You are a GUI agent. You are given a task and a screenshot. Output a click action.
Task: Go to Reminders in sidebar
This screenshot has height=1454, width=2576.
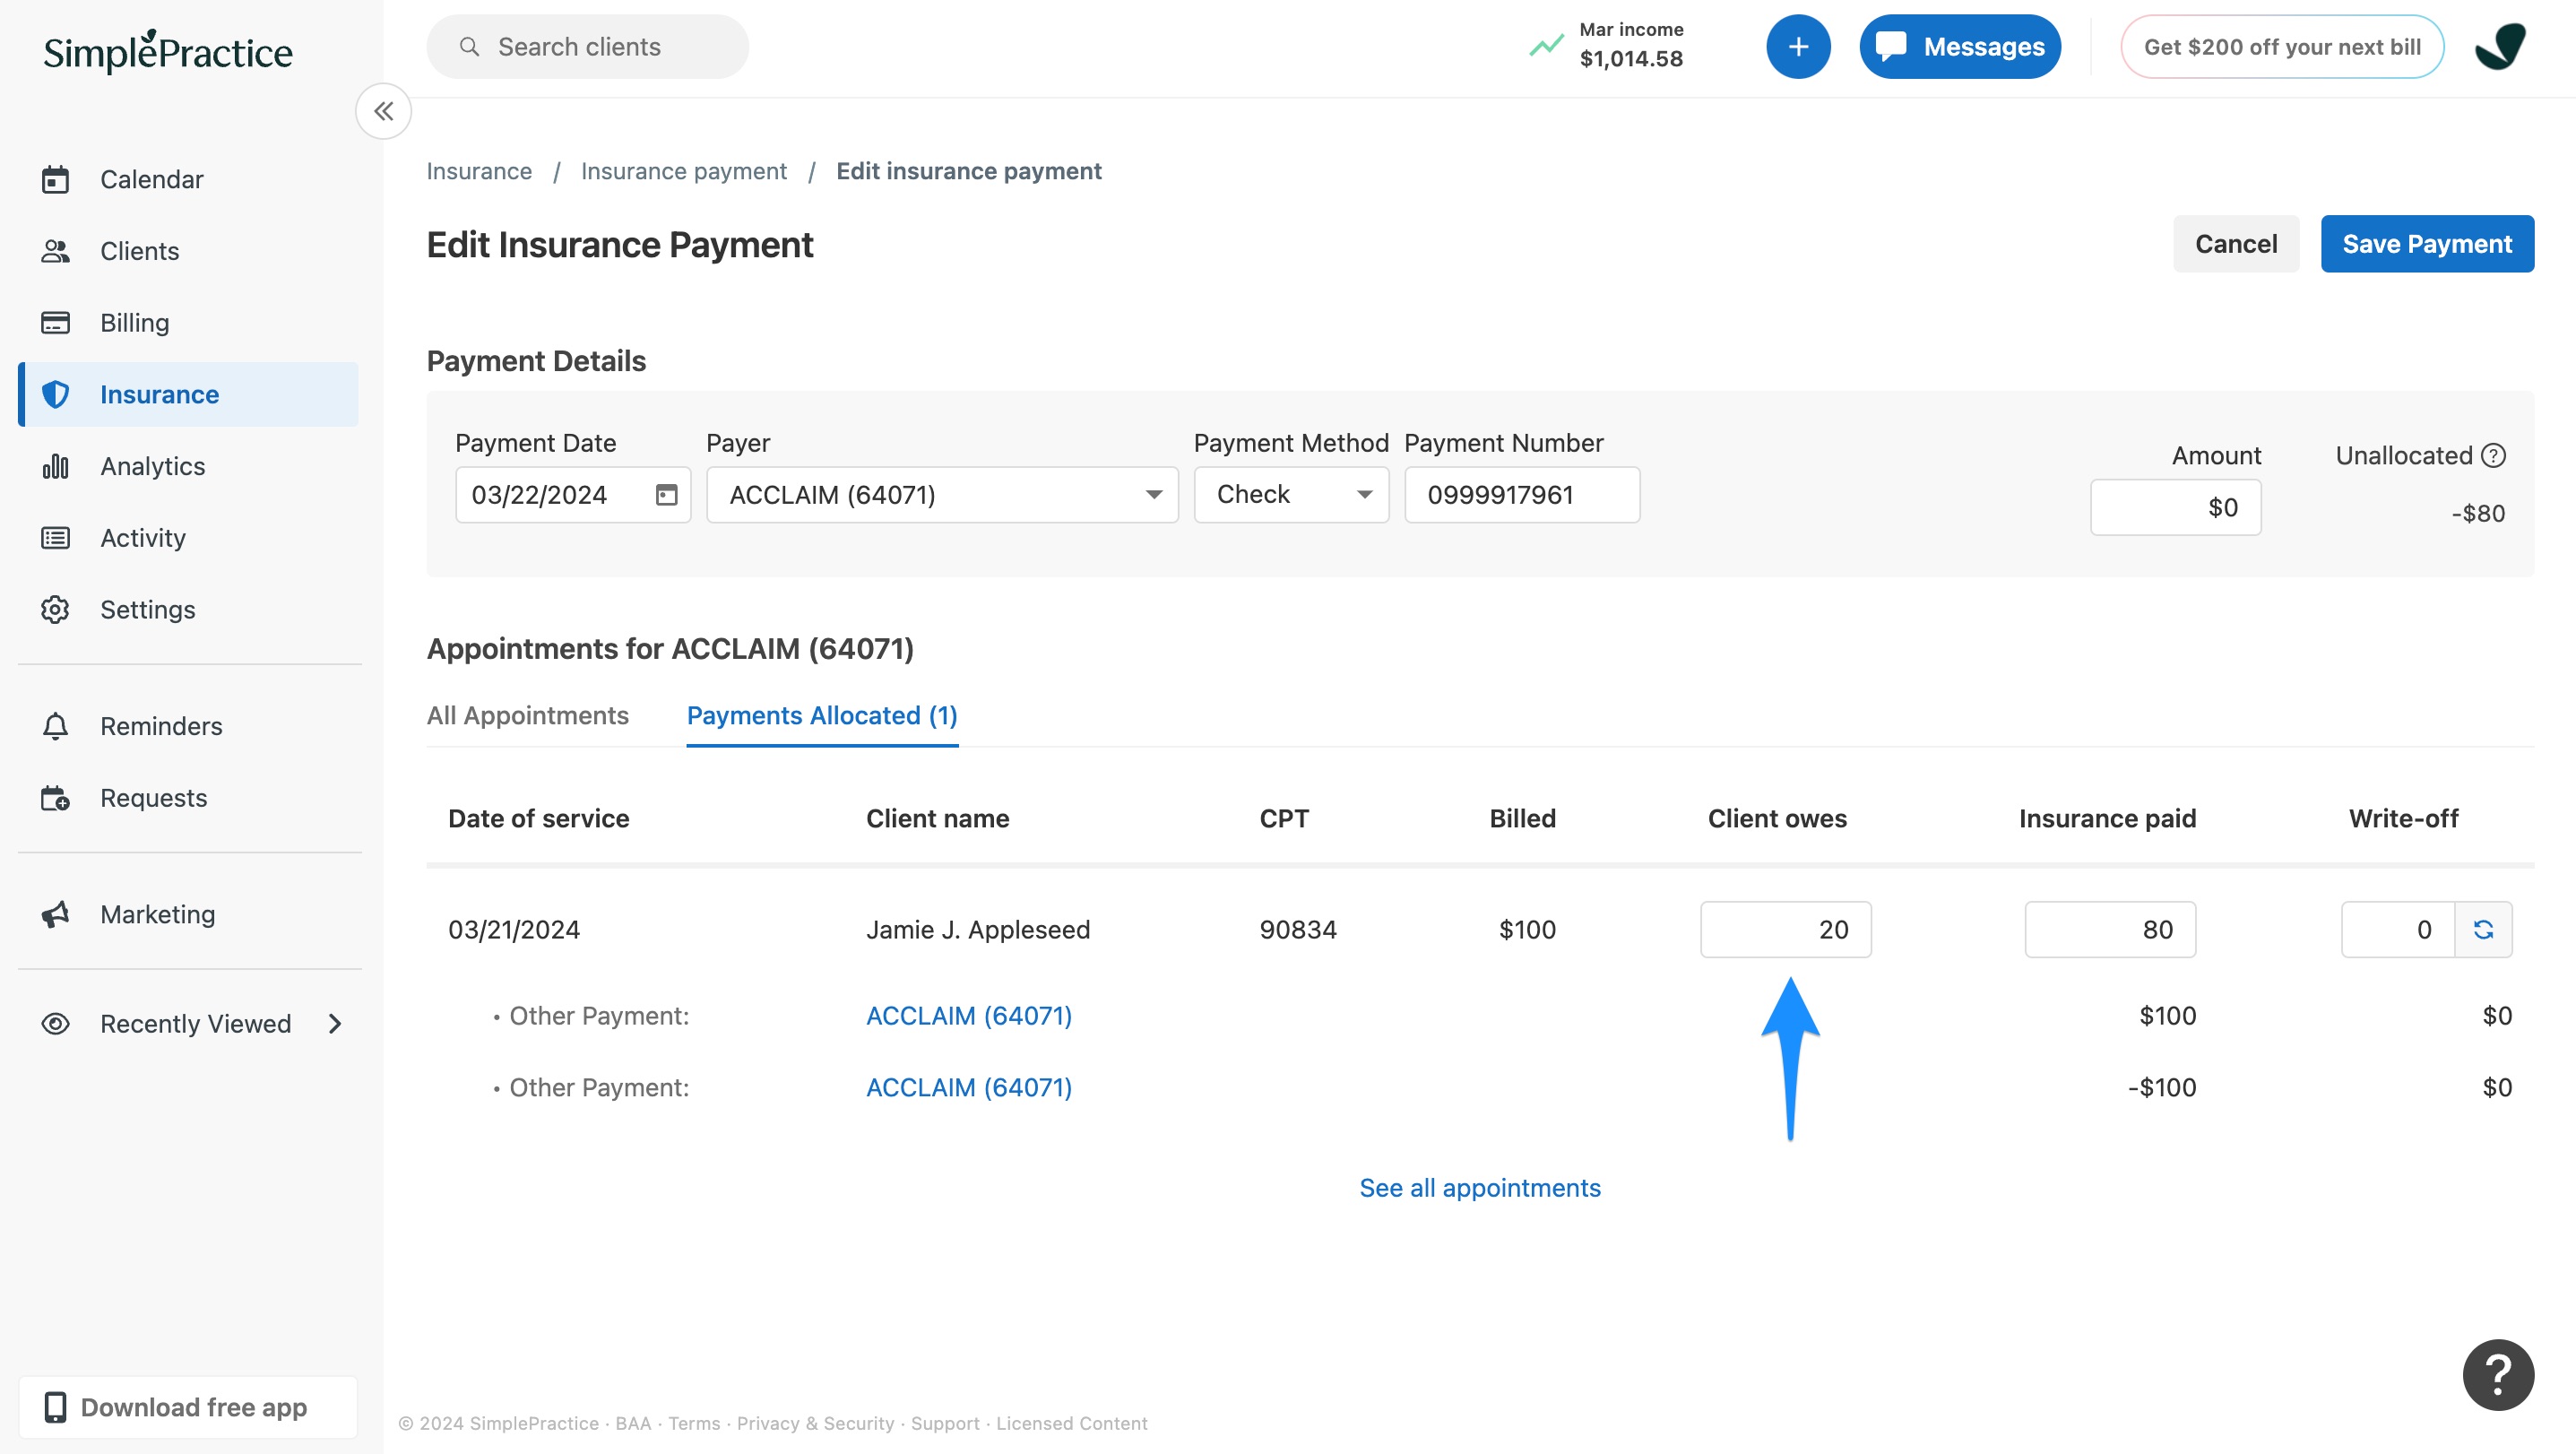[x=190, y=726]
